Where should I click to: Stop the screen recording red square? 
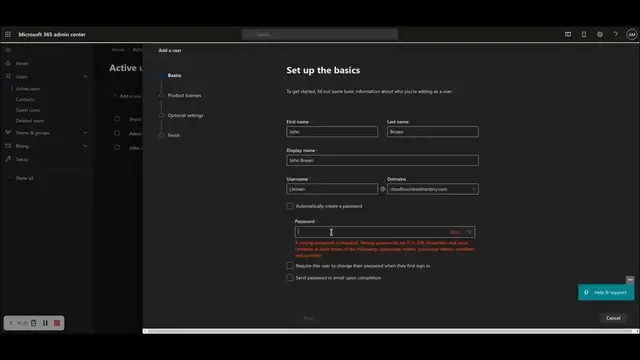coord(57,323)
